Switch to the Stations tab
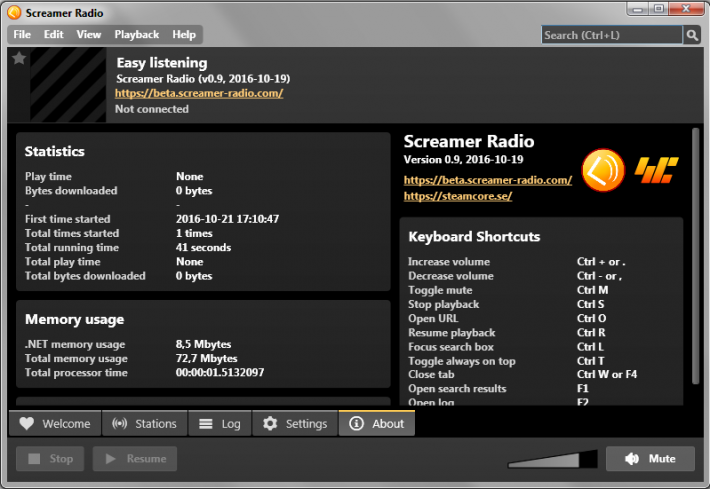Viewport: 710px width, 489px height. coord(144,423)
